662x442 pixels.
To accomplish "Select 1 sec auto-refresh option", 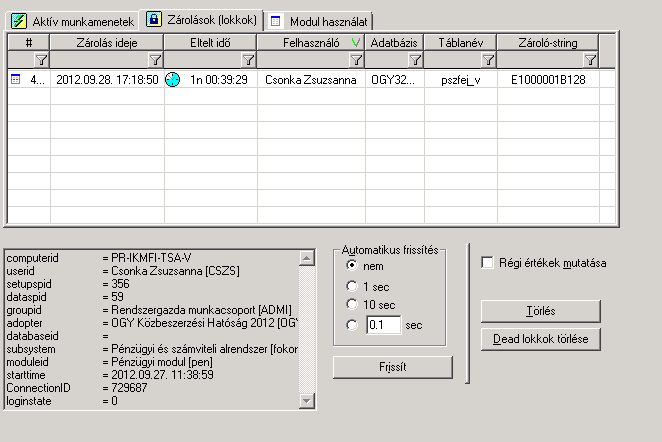I will click(352, 286).
